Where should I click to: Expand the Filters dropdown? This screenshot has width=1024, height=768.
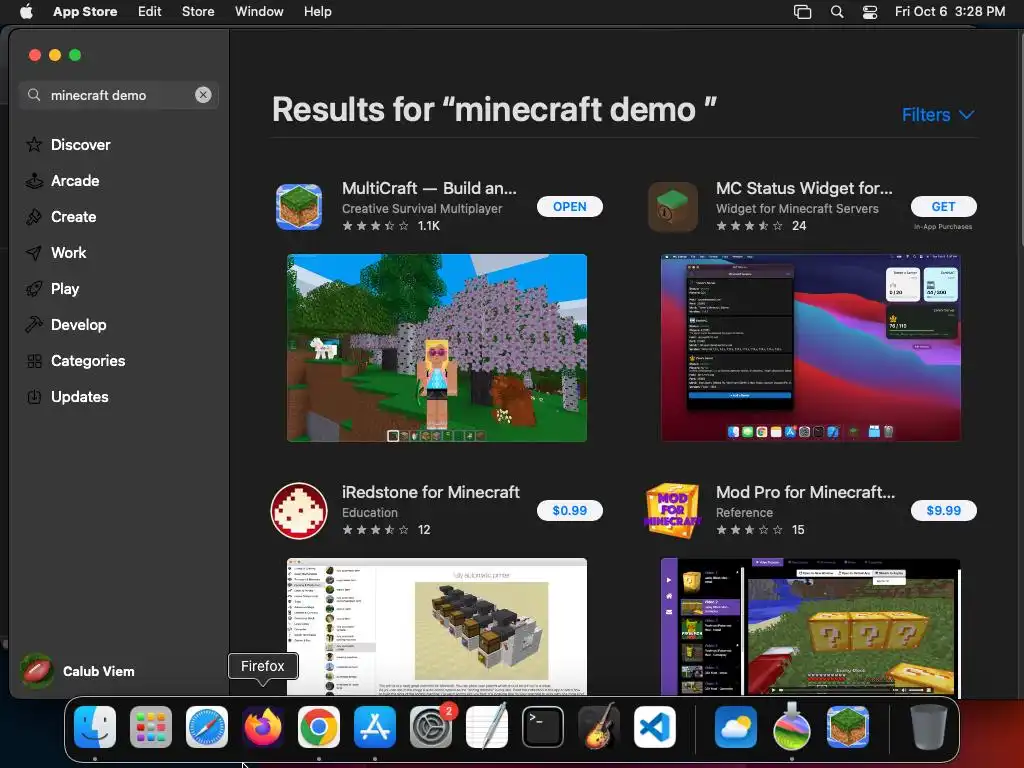[938, 115]
